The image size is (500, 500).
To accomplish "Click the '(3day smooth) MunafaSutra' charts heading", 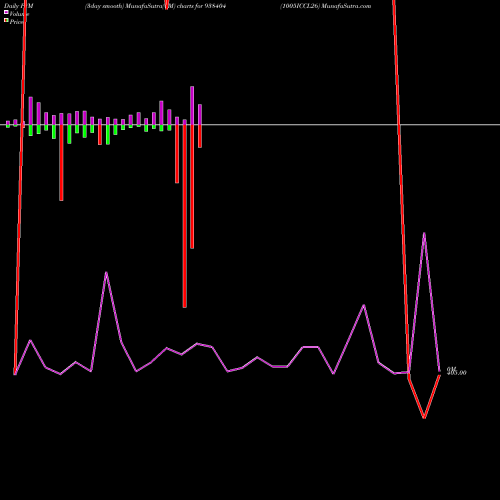I will point(155,6).
